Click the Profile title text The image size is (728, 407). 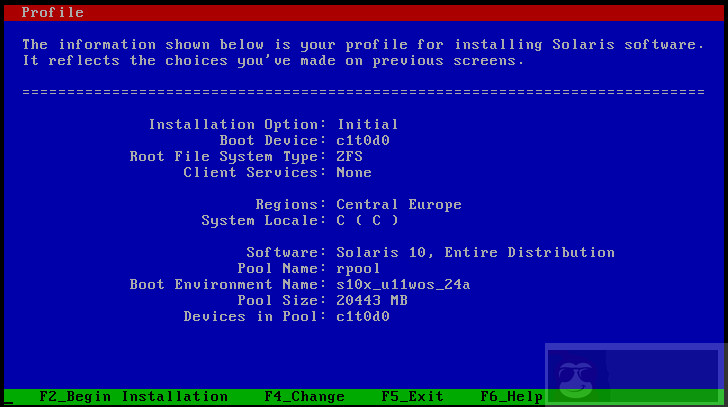point(52,13)
